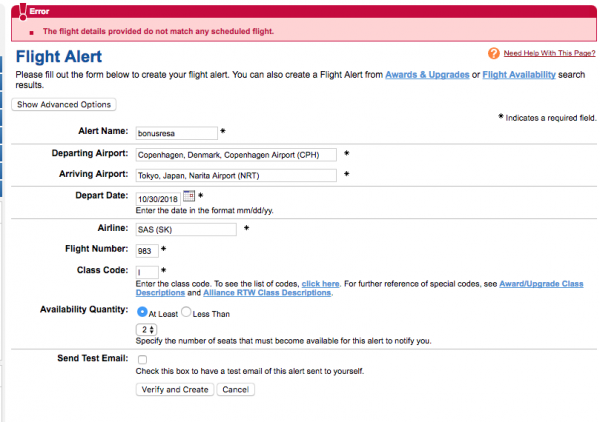The image size is (600, 422).
Task: Select the Less Than radio button
Action: coord(186,312)
